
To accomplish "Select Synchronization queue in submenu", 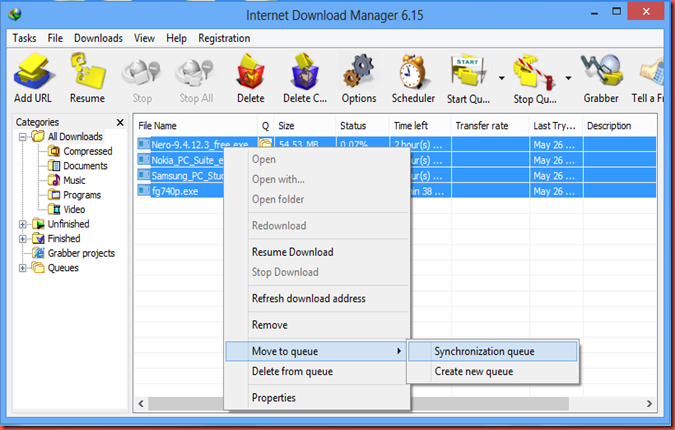I will tap(492, 351).
